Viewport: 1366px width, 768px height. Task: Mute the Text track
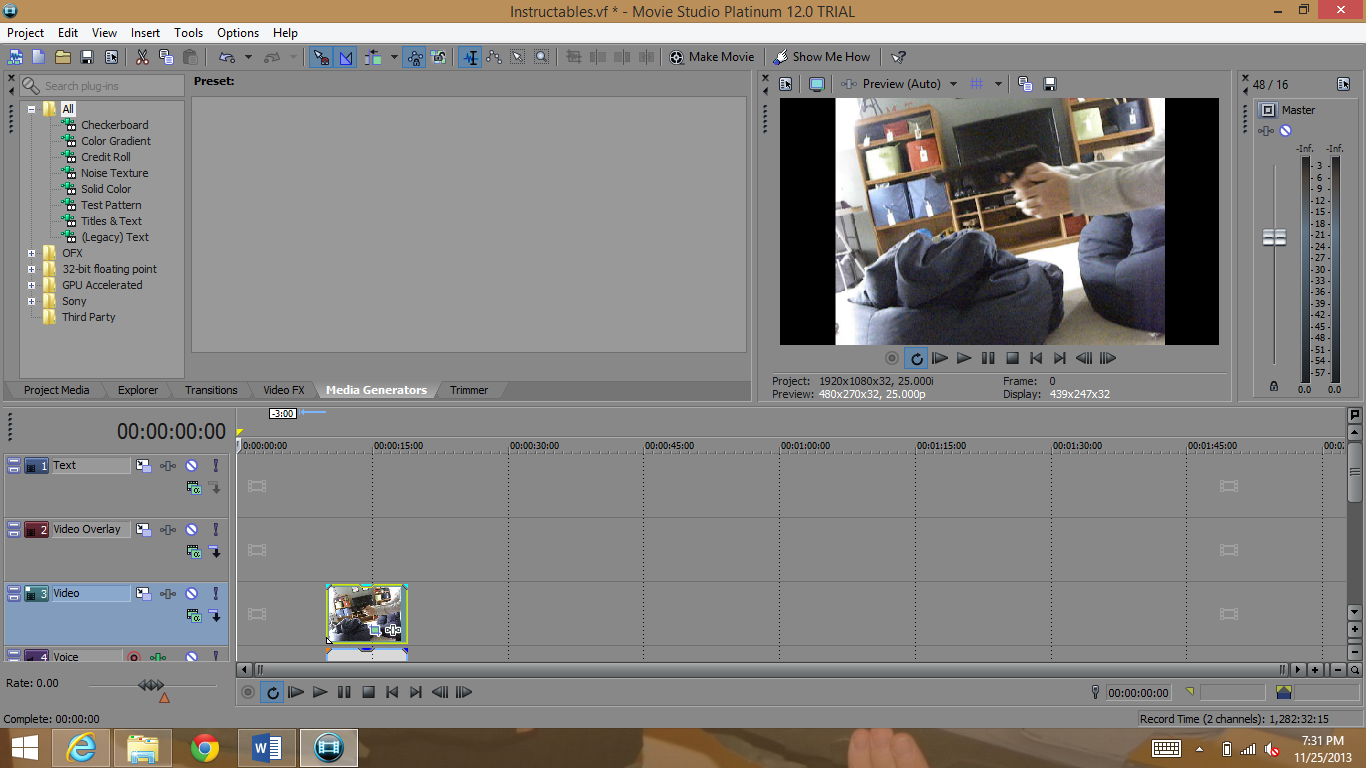click(x=191, y=465)
